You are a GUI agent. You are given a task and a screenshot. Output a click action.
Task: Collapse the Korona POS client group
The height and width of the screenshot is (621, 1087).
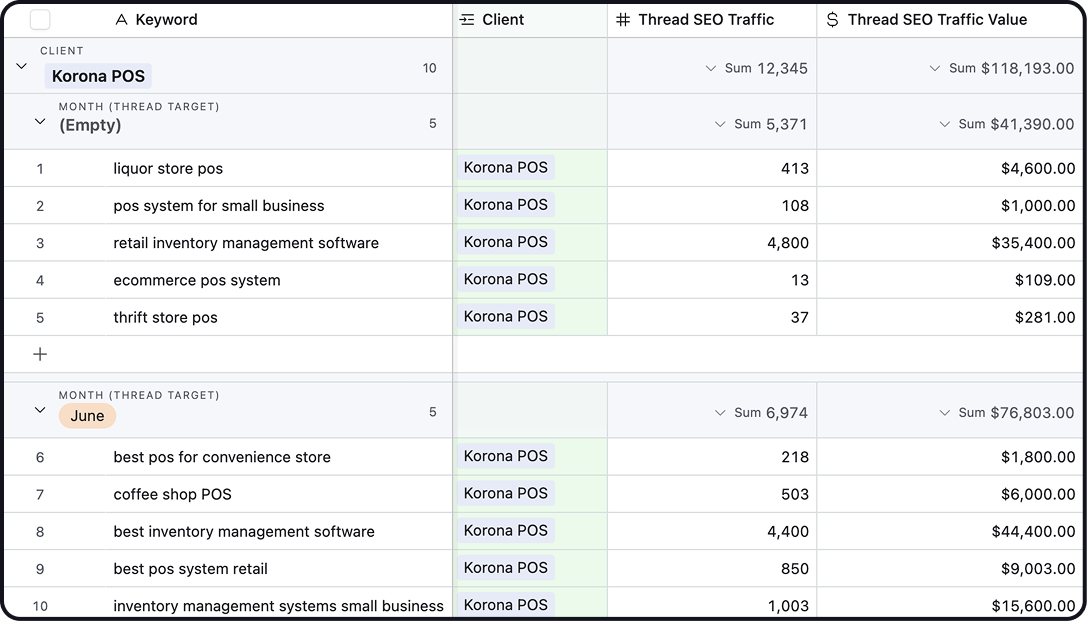click(22, 67)
